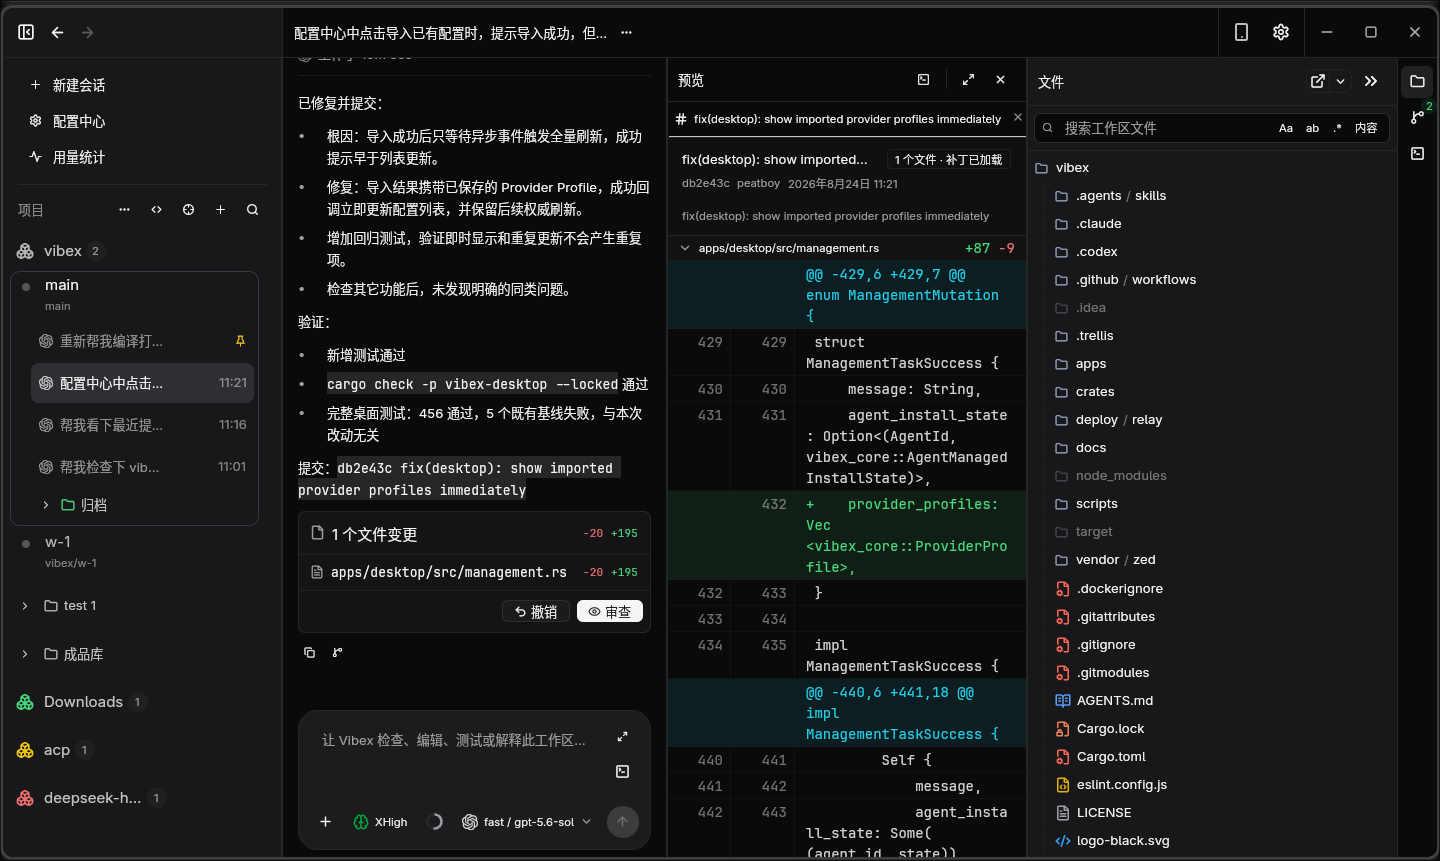This screenshot has width=1440, height=861.
Task: Click the code brackets icon beside 项目
Action: click(x=156, y=210)
